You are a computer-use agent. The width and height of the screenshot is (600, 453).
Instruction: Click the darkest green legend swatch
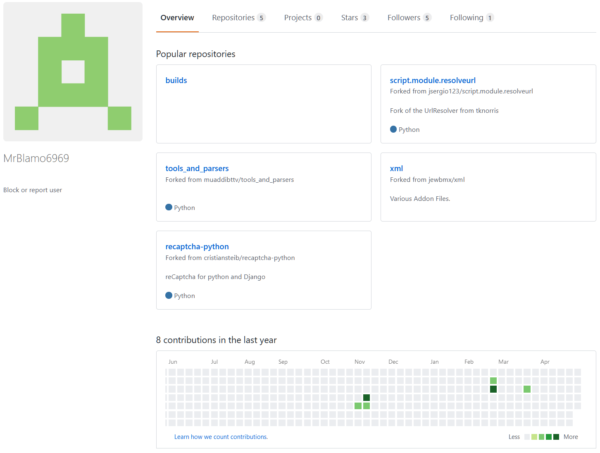coord(556,437)
